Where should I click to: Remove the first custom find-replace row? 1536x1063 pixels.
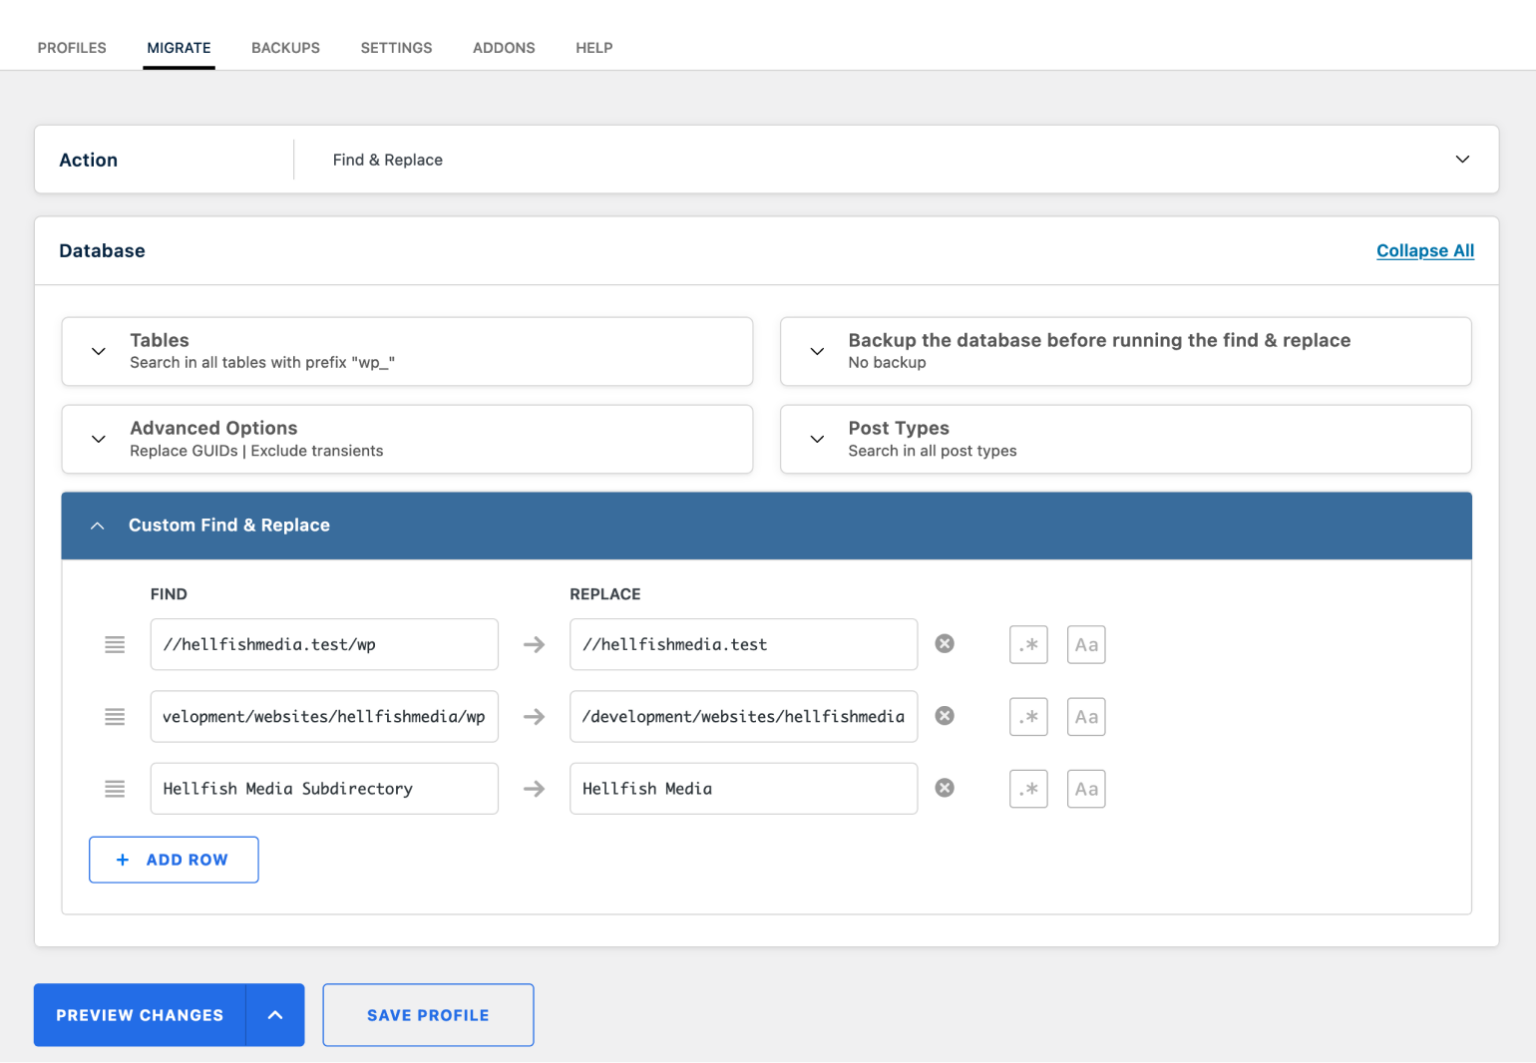pyautogui.click(x=944, y=644)
